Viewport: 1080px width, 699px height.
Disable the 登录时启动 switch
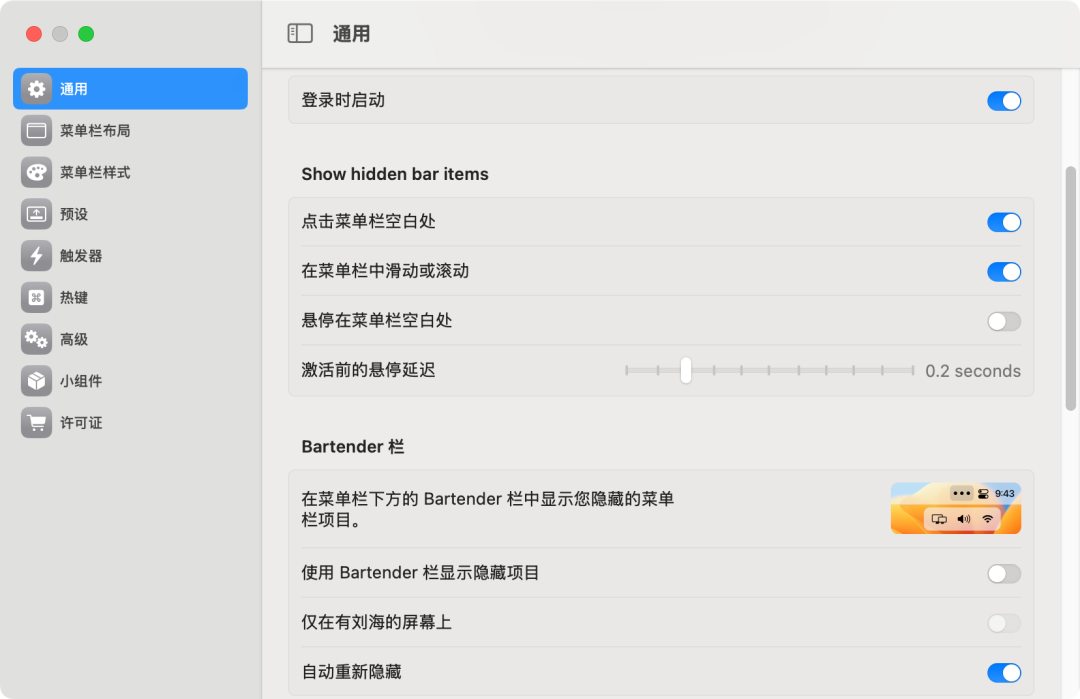pos(1004,101)
